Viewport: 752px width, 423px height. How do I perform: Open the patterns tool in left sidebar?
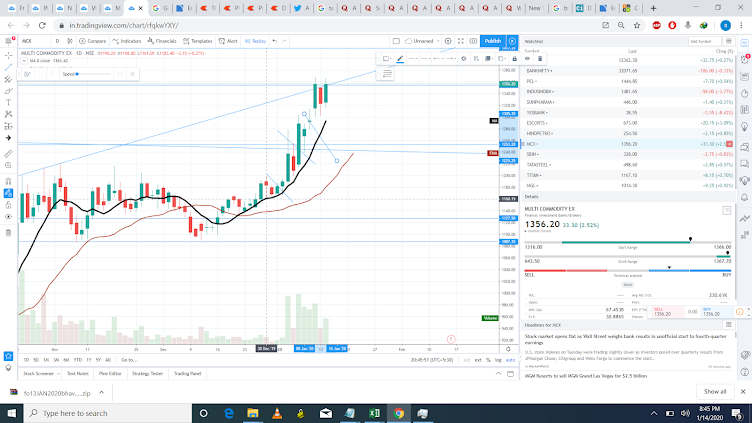[x=8, y=114]
